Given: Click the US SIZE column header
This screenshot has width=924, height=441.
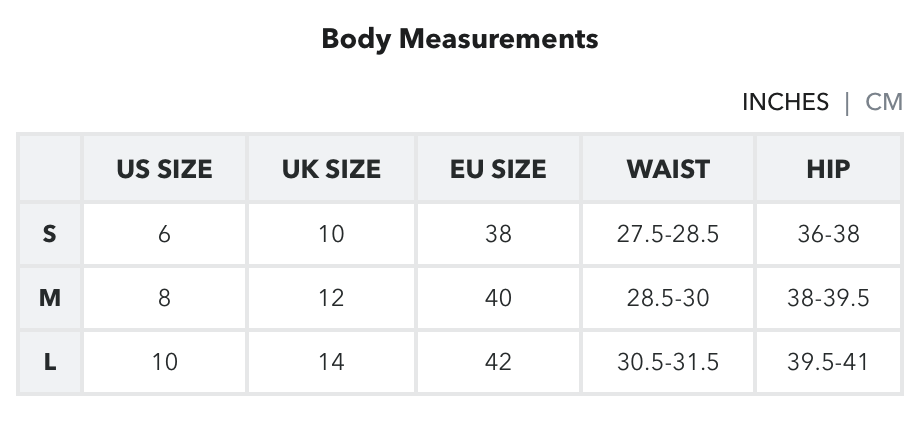Looking at the screenshot, I should pos(164,169).
